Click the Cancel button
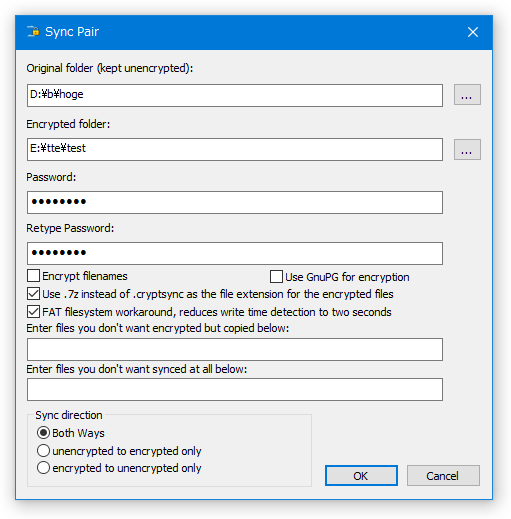The image size is (511, 519). (443, 475)
